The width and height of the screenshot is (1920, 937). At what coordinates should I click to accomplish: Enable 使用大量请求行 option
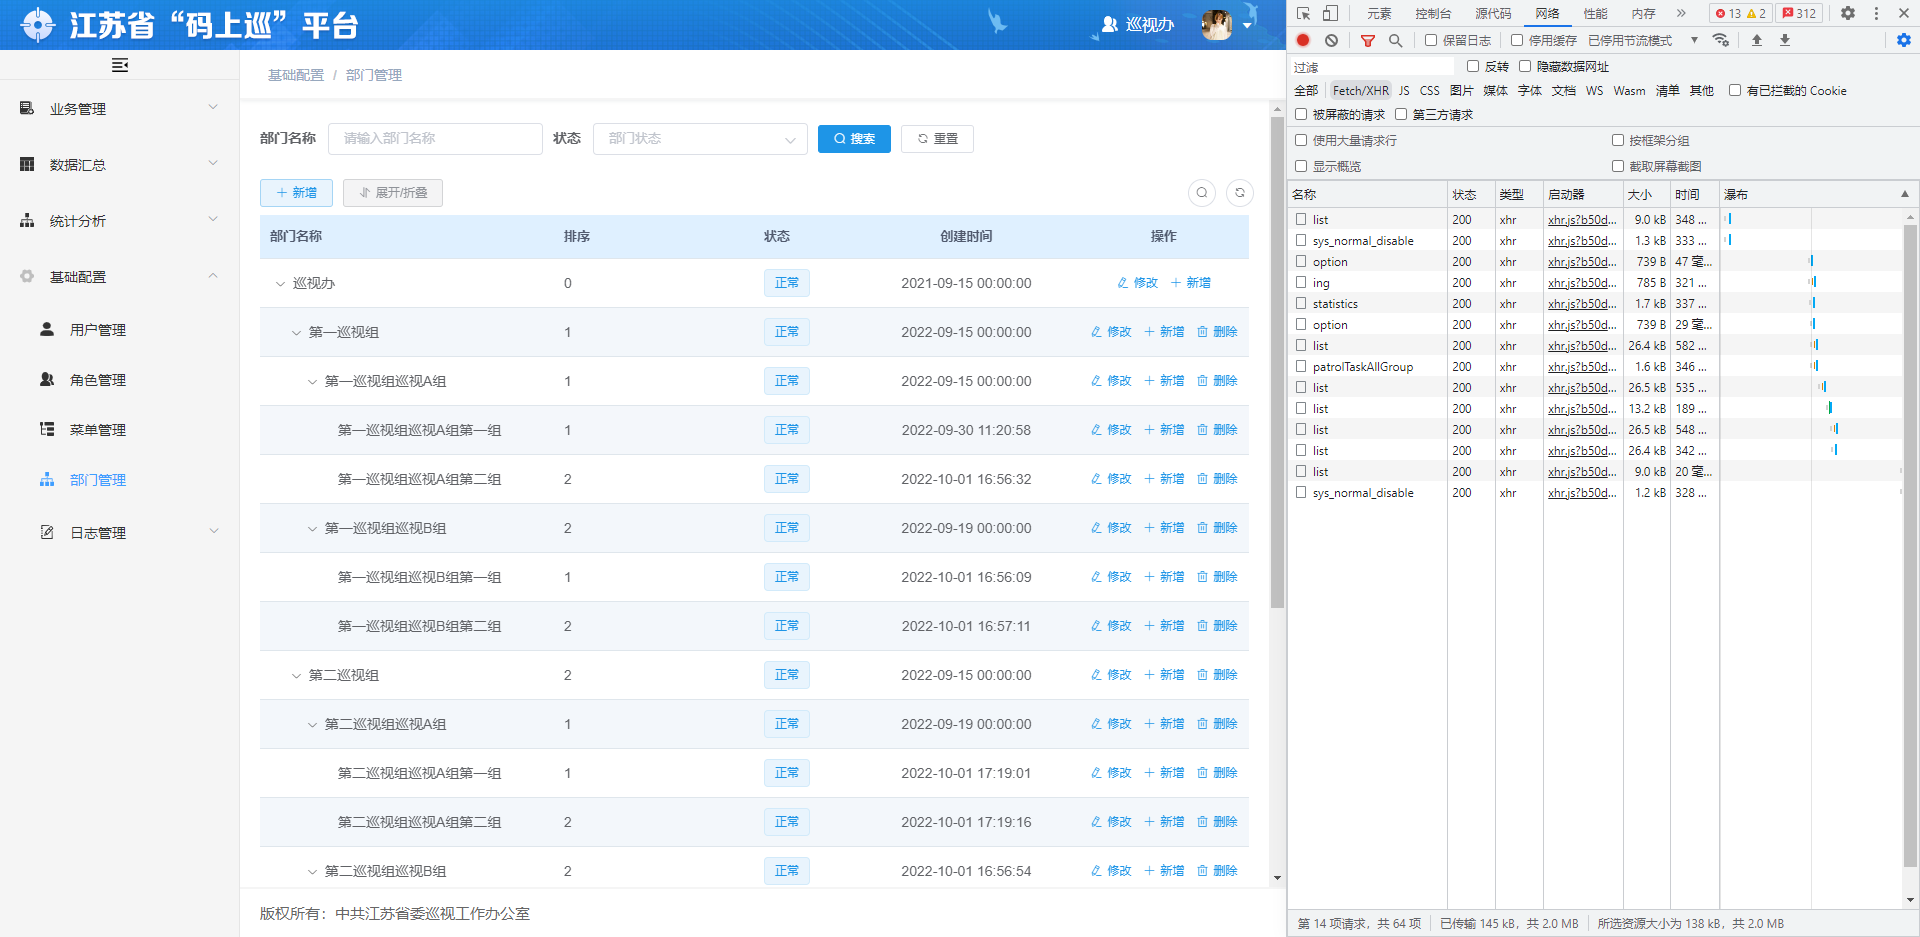[x=1301, y=140]
